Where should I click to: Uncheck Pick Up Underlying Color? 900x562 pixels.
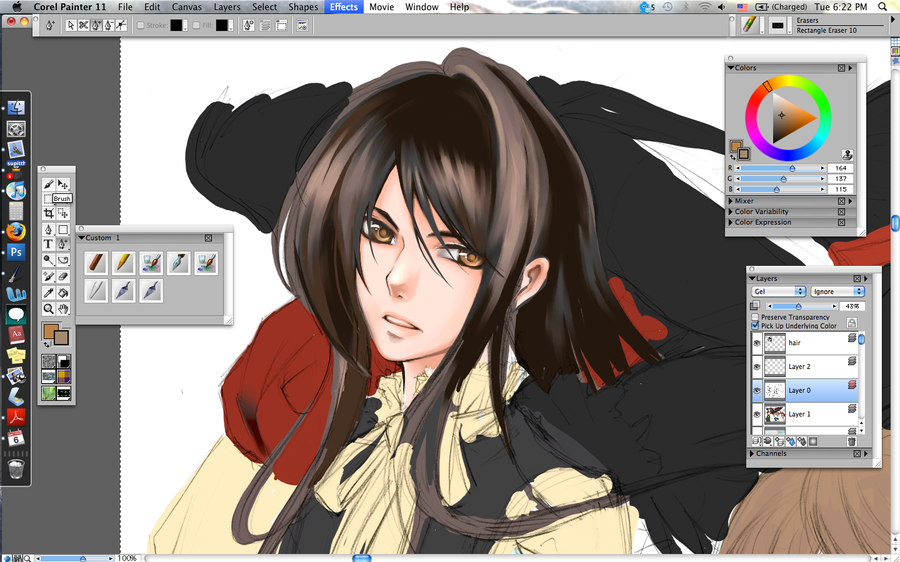point(755,325)
